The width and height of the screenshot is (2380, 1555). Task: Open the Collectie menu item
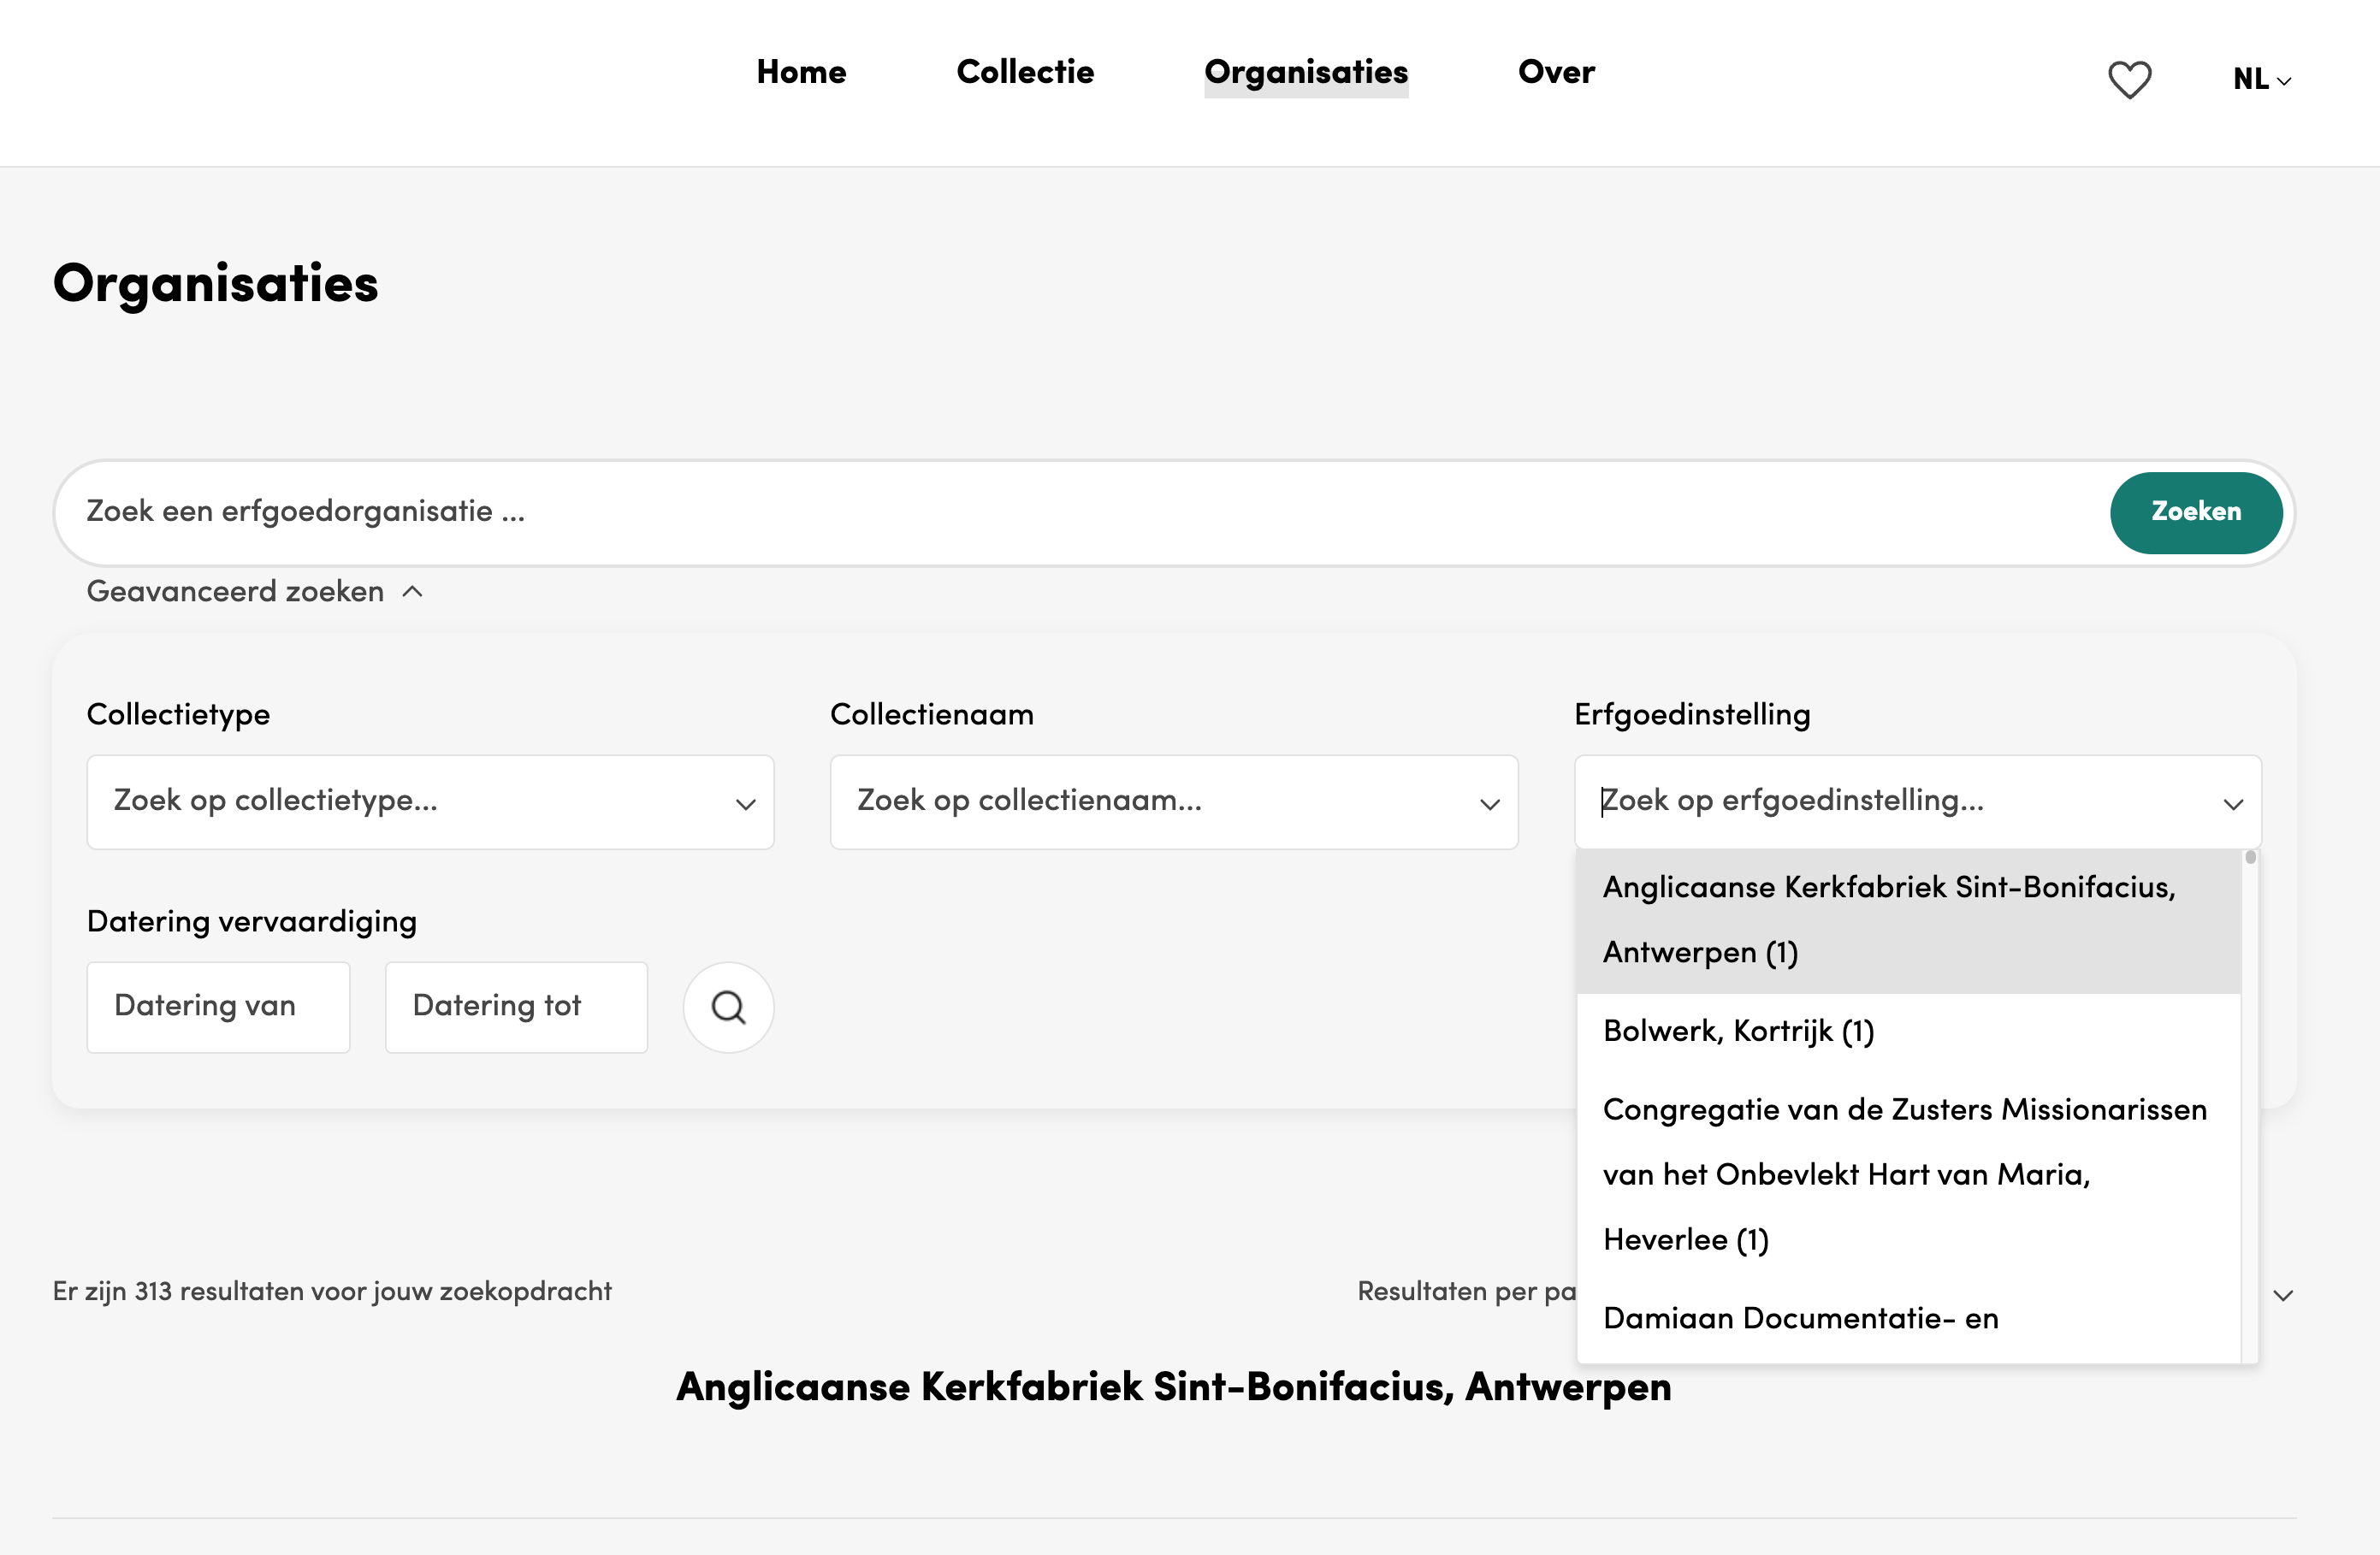pyautogui.click(x=1025, y=72)
